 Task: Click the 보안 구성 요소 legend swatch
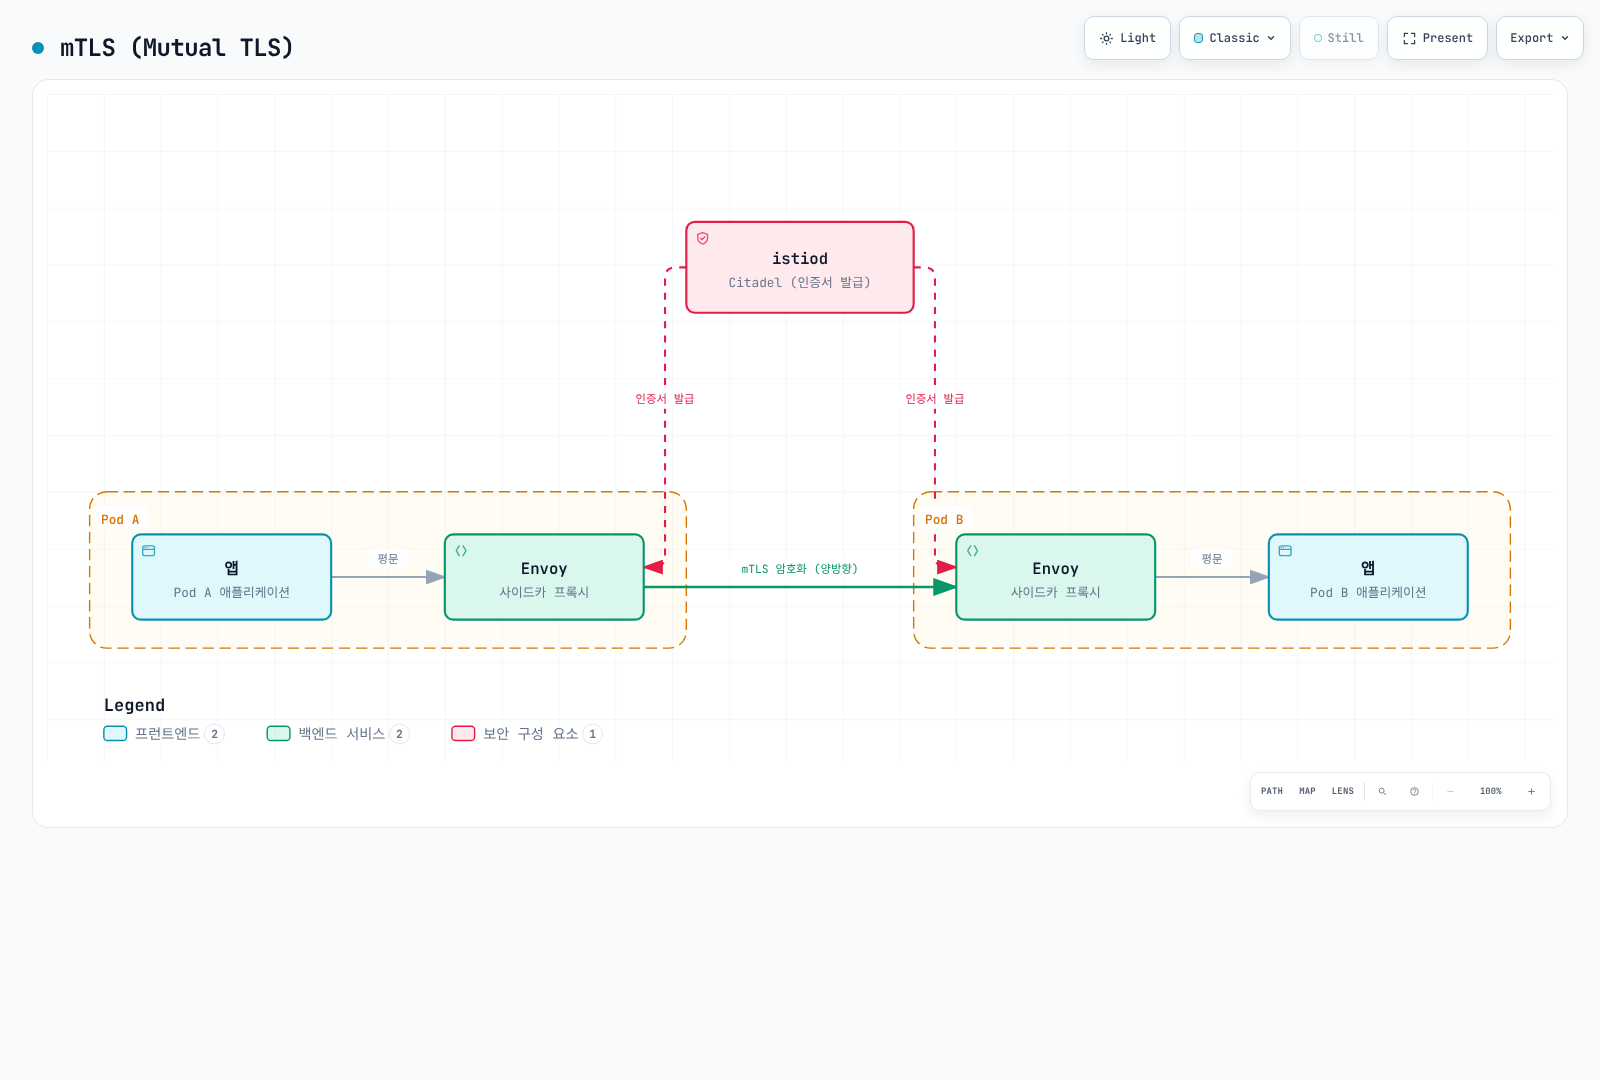[x=463, y=733]
